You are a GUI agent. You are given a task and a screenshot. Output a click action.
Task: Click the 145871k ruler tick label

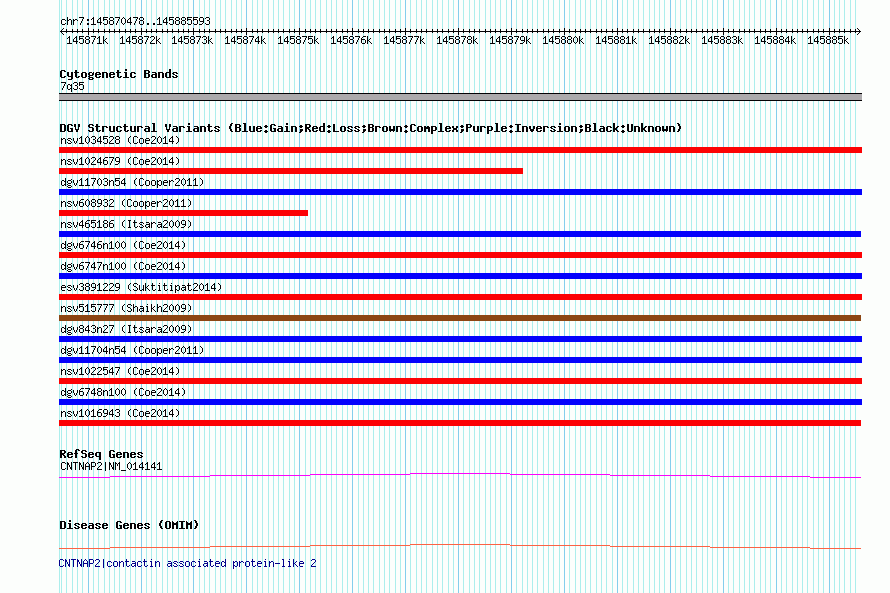87,40
